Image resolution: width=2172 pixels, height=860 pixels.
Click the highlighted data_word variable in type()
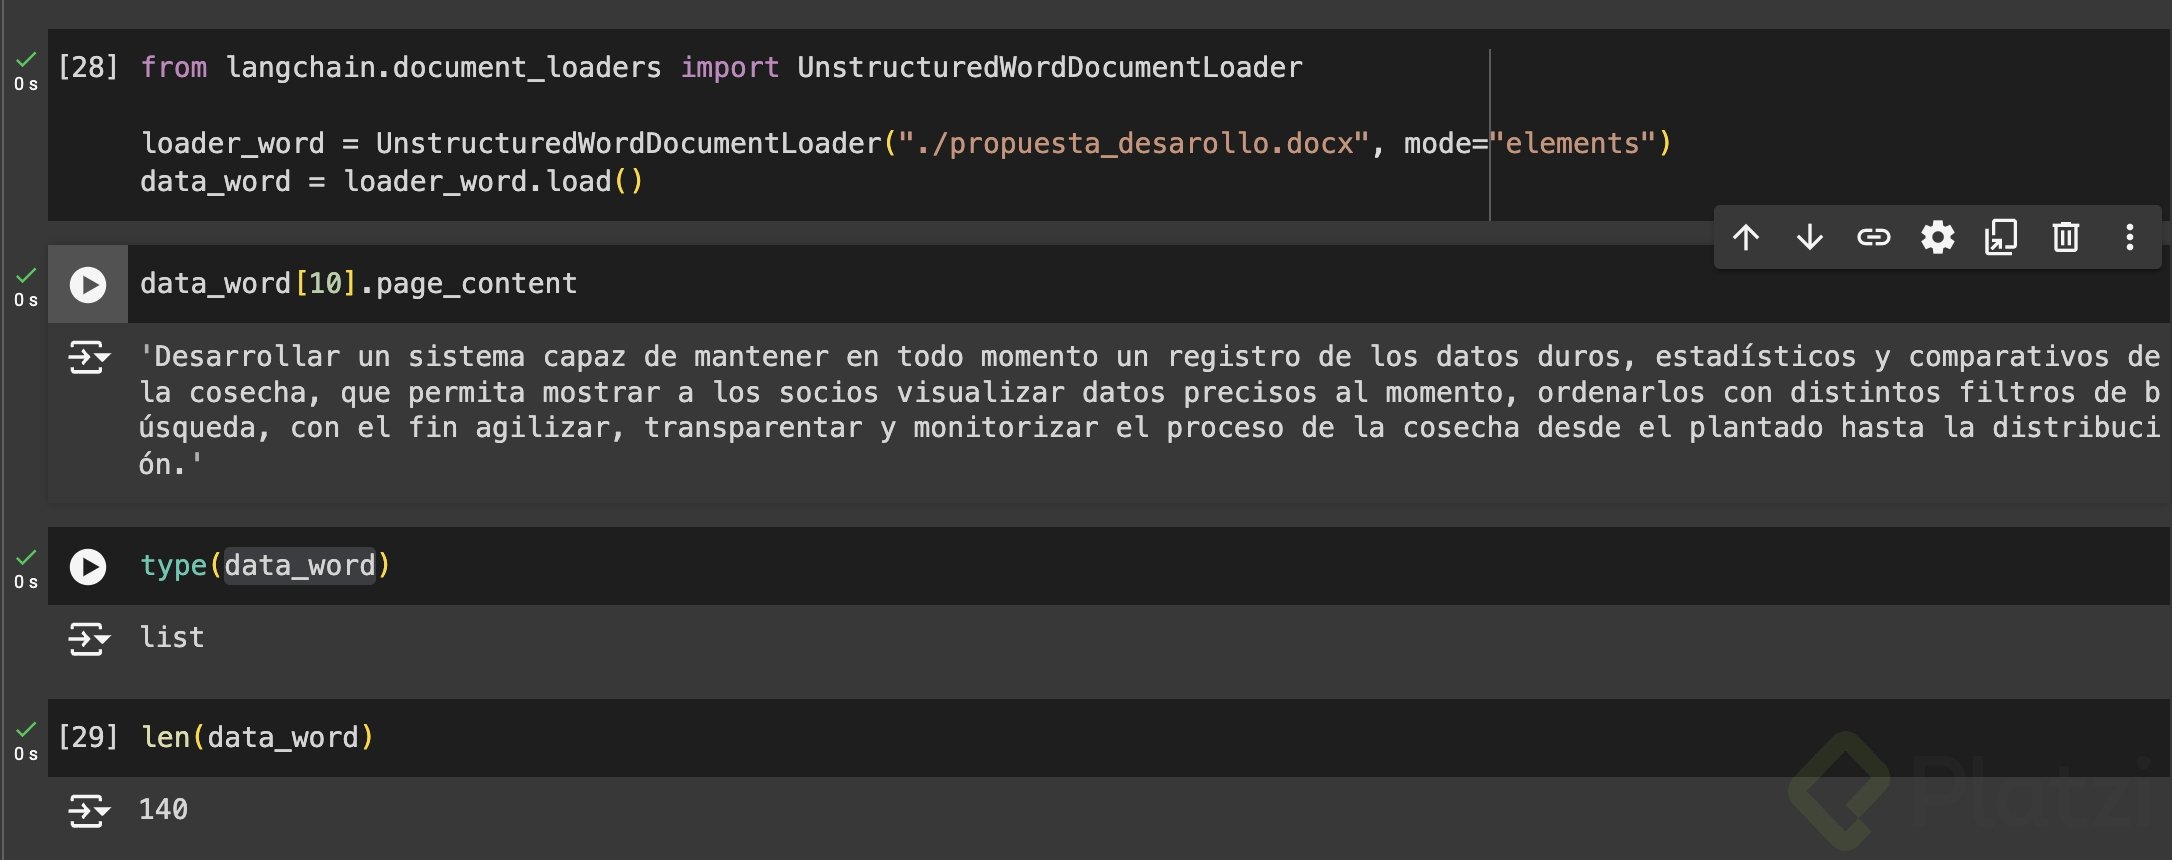300,566
